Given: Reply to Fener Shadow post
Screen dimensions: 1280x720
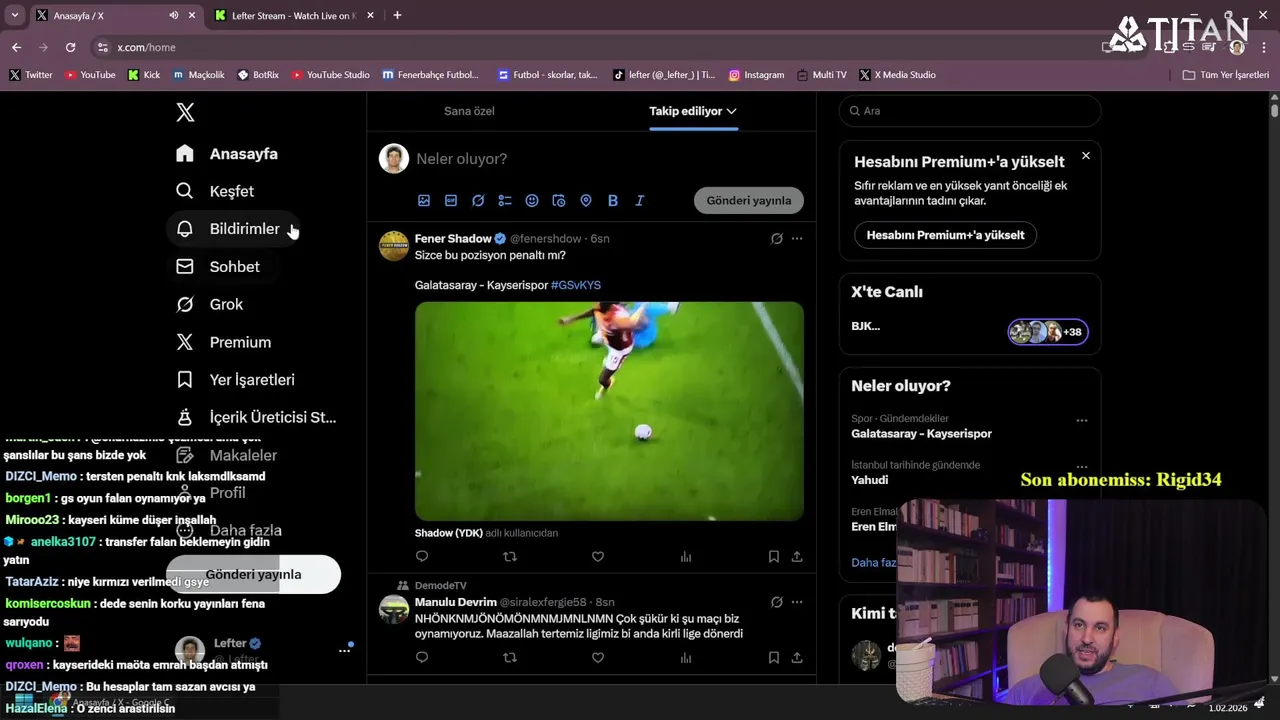Looking at the screenshot, I should pyautogui.click(x=422, y=557).
